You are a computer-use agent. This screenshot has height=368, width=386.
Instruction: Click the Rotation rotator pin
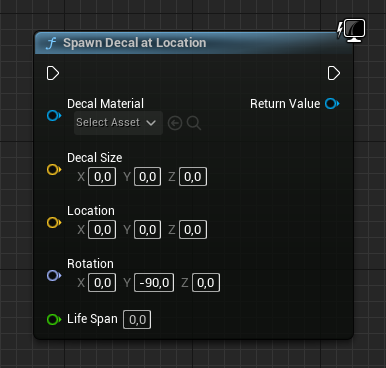click(x=54, y=276)
